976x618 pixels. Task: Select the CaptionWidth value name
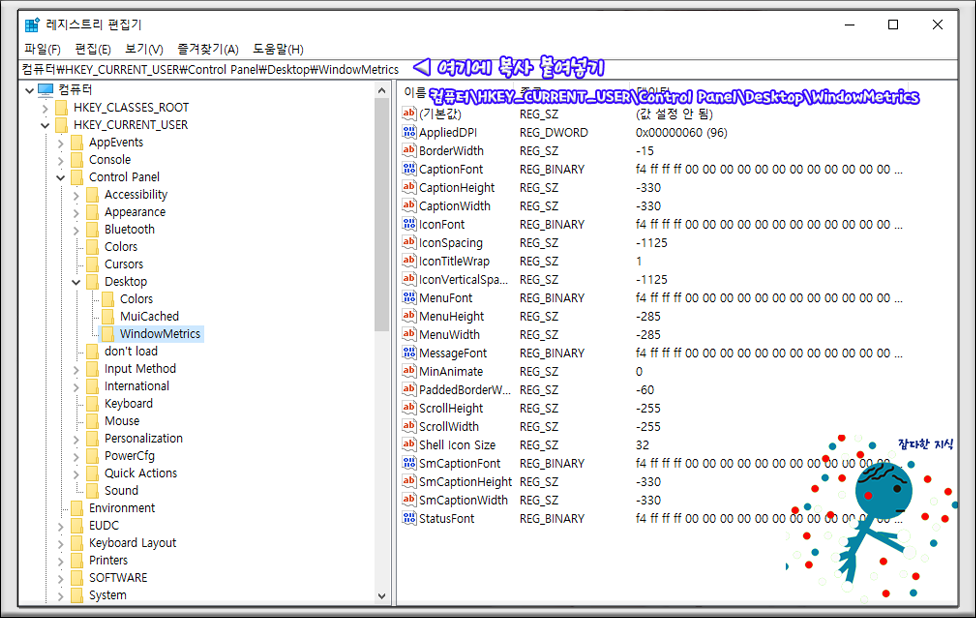click(454, 205)
